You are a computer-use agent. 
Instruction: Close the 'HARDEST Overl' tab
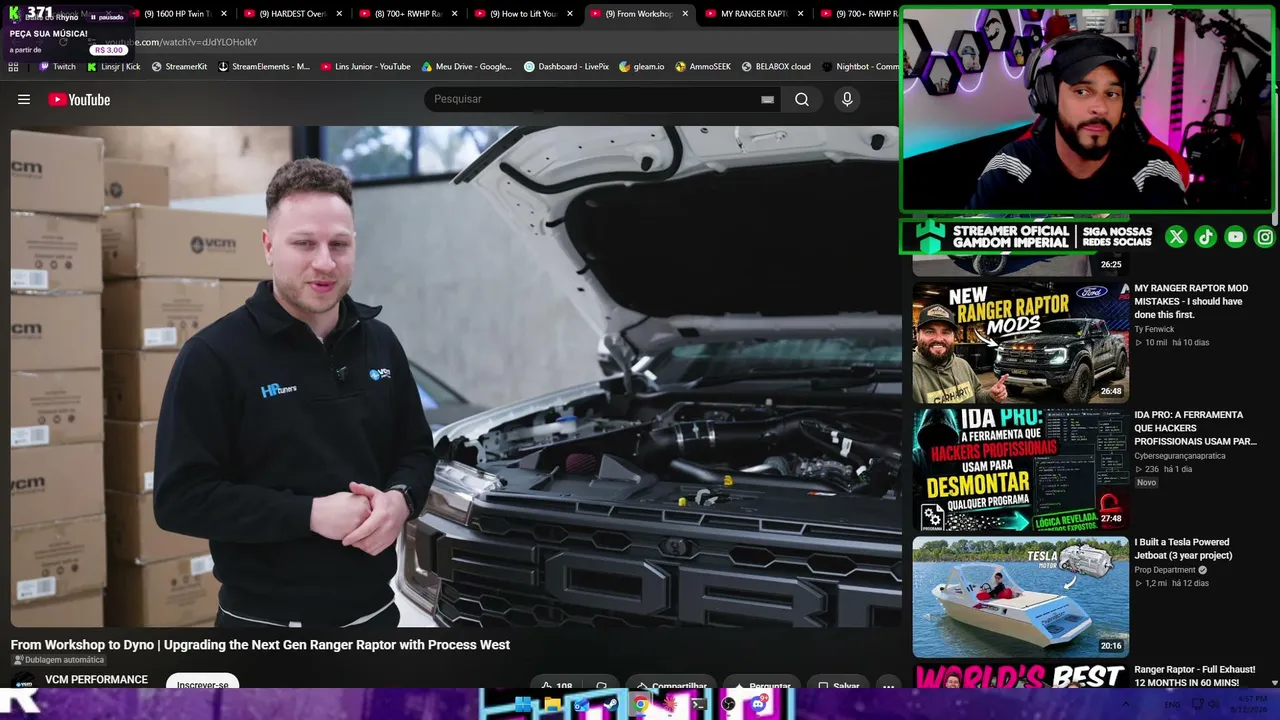[x=340, y=14]
